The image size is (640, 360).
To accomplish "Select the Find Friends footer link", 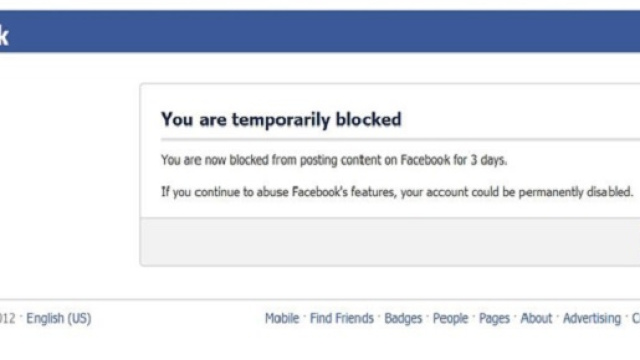I will click(342, 318).
